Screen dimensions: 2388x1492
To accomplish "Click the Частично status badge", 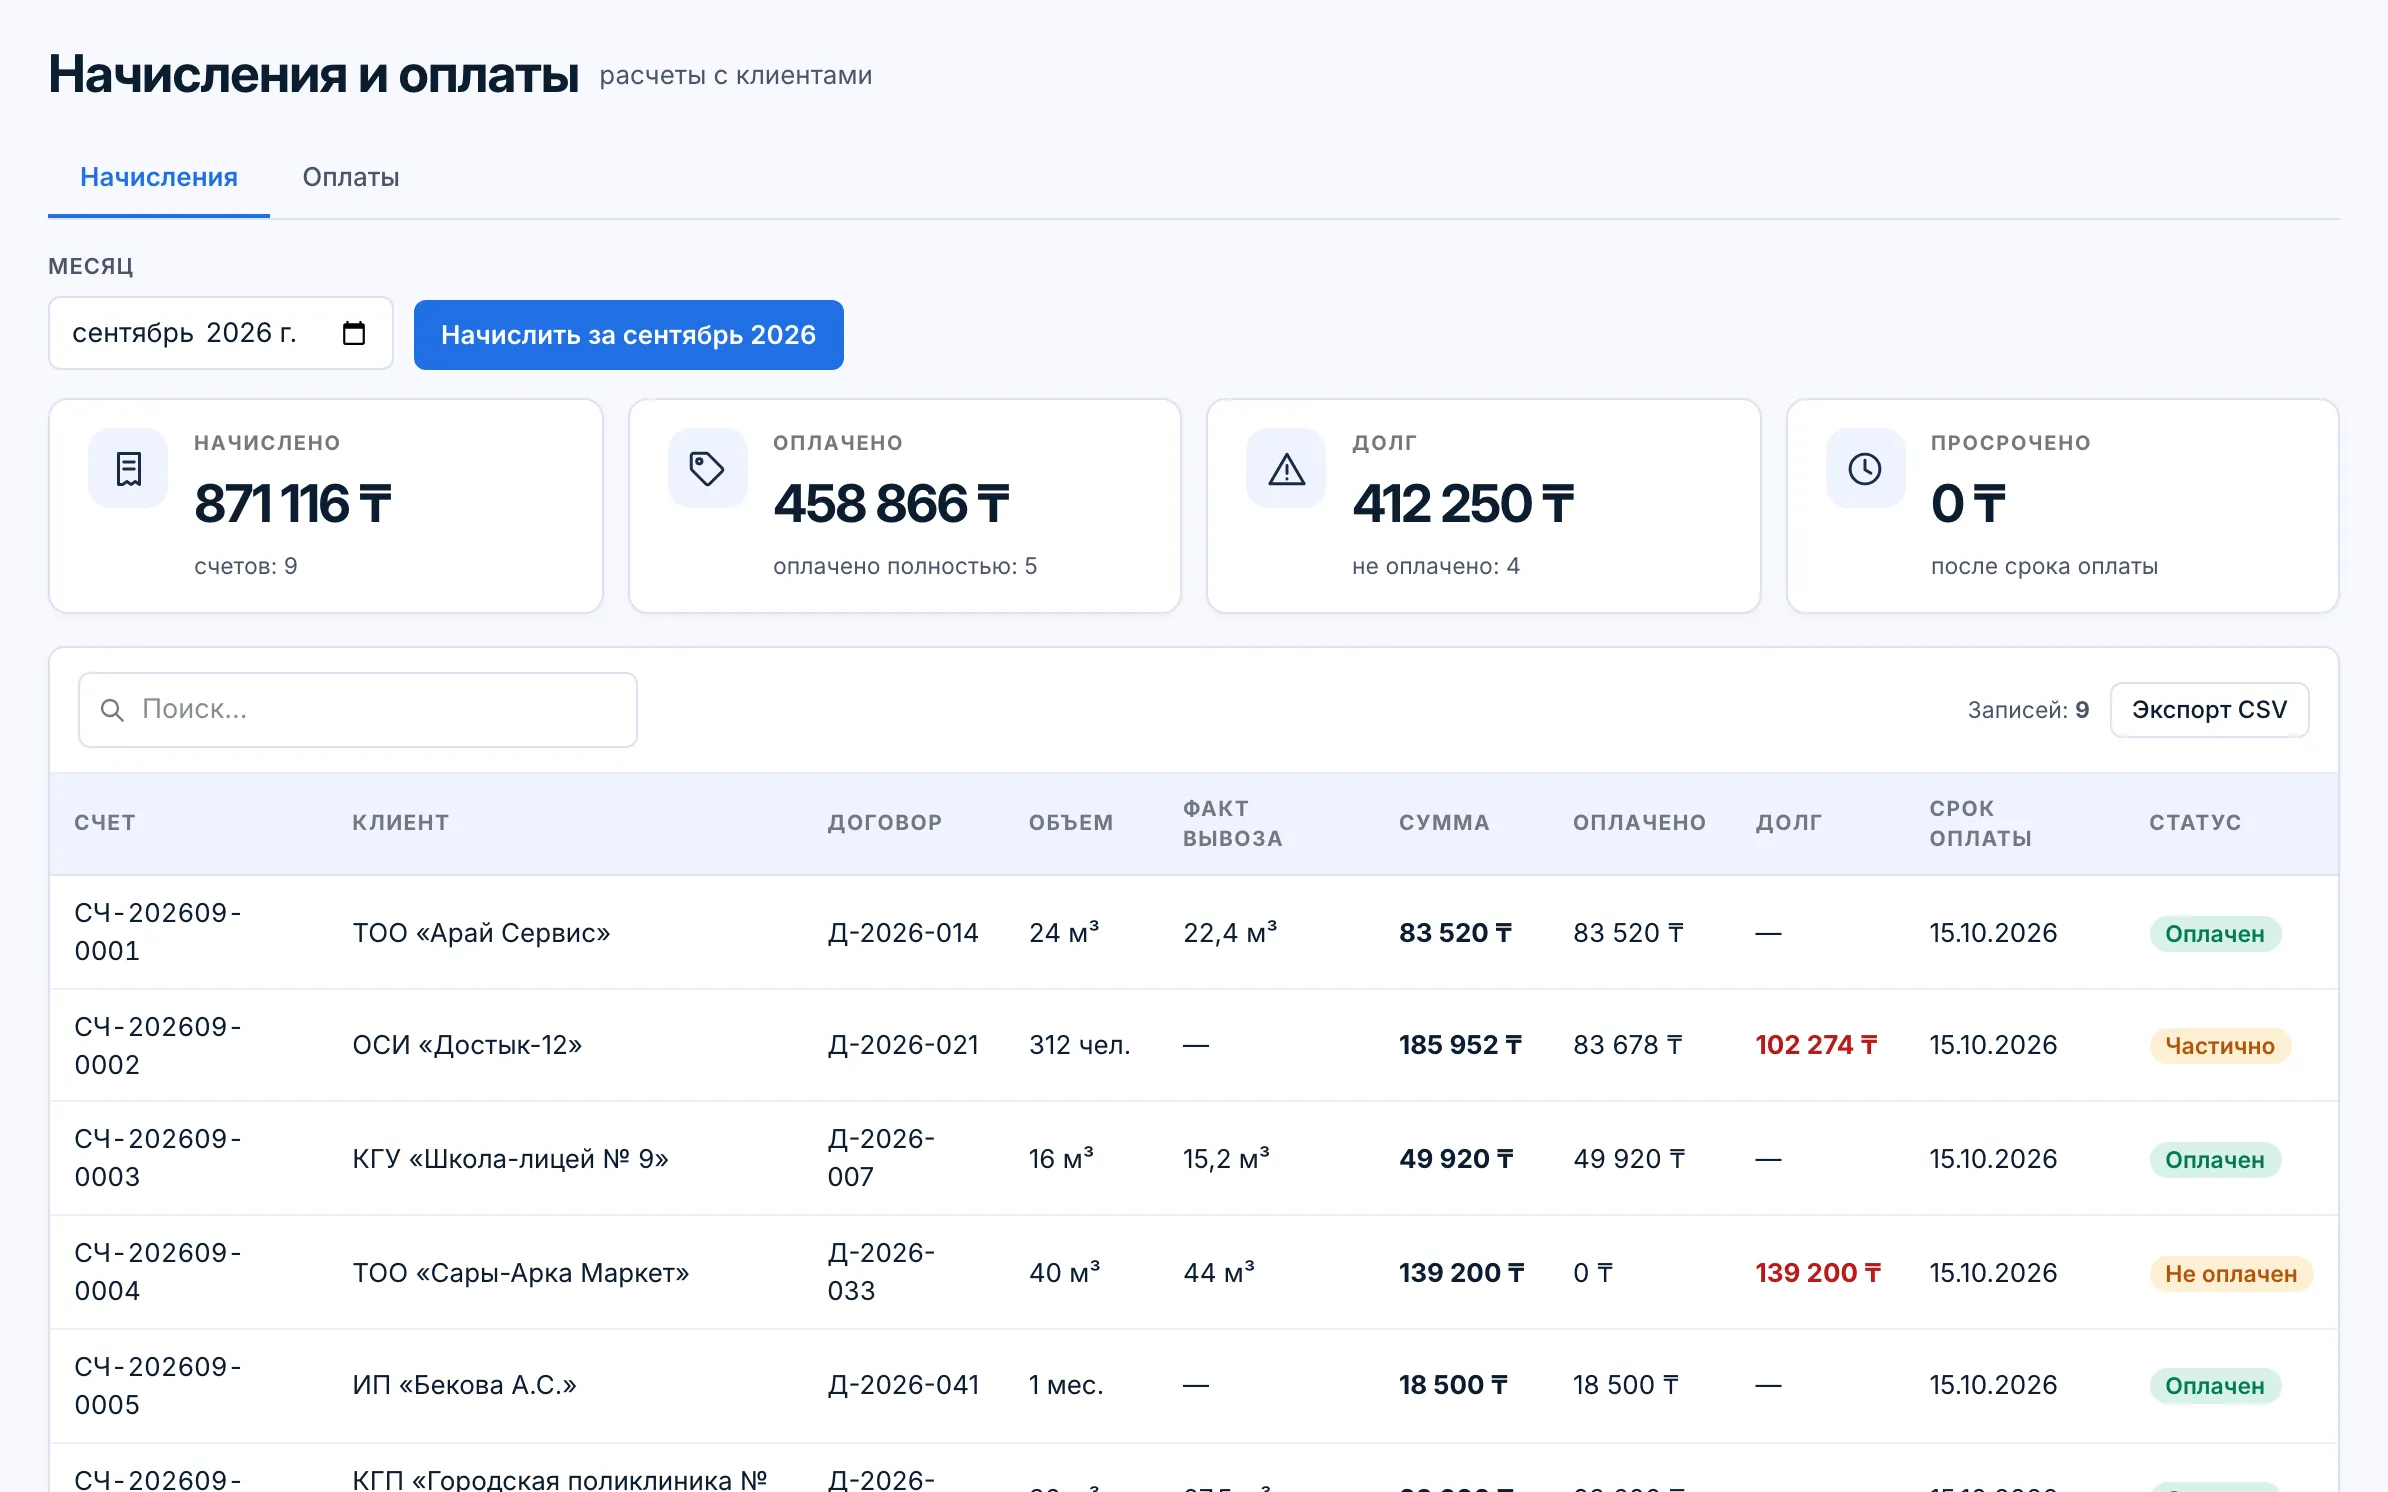I will 2220,1046.
